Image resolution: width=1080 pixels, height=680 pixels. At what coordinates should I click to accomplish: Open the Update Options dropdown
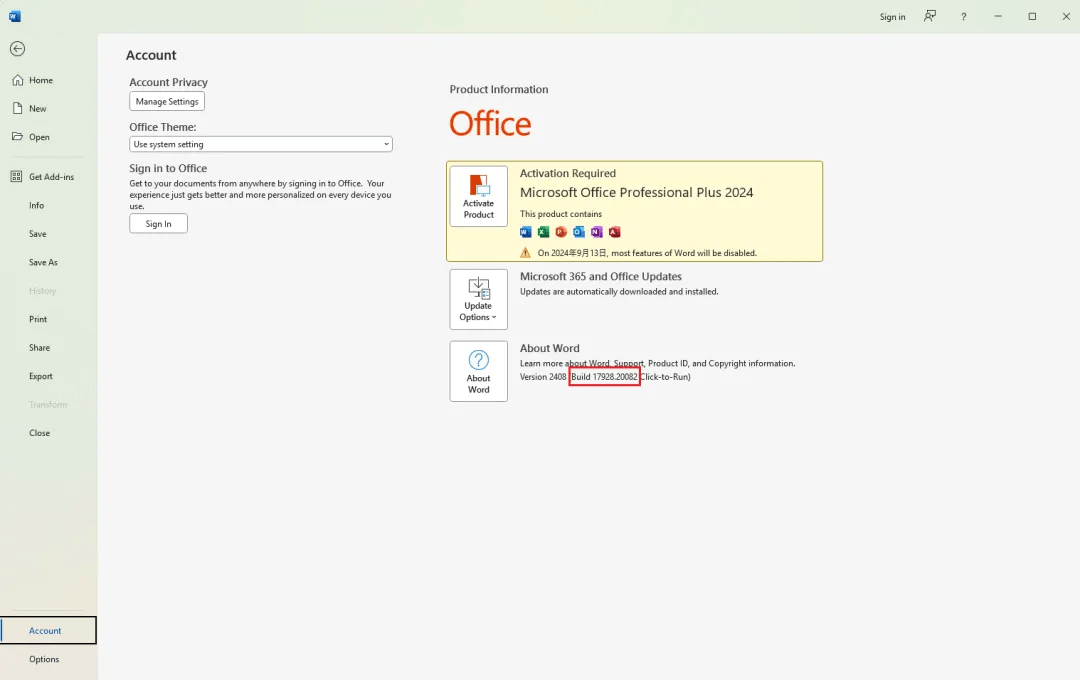point(478,299)
